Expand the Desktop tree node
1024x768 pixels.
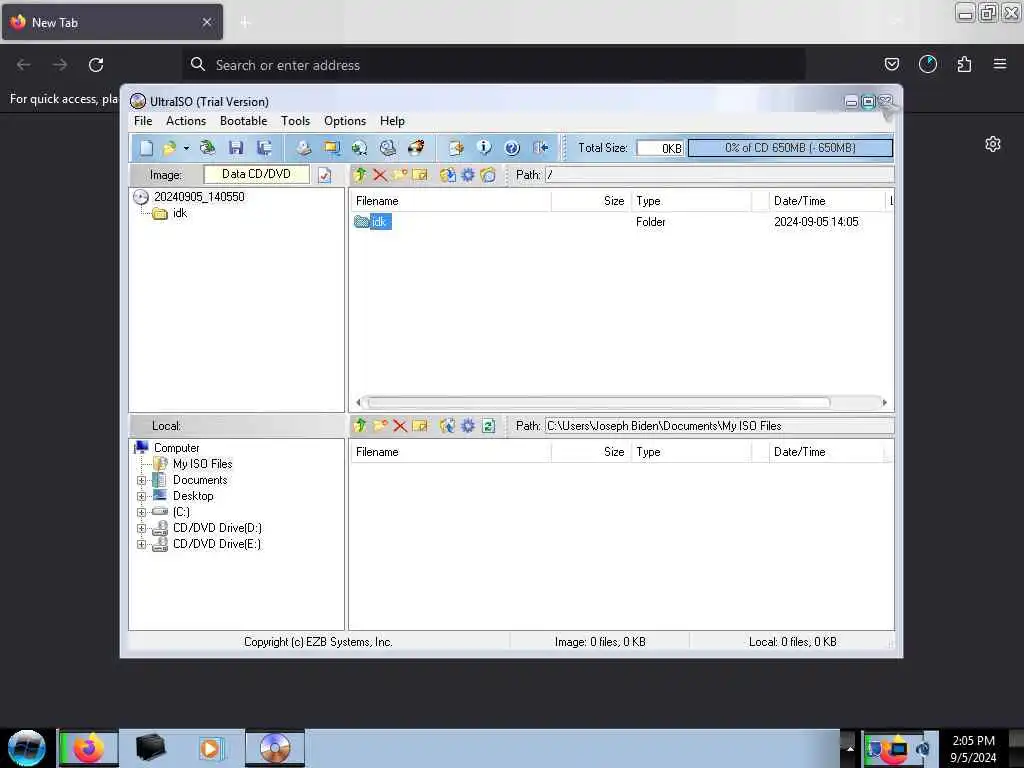[141, 496]
